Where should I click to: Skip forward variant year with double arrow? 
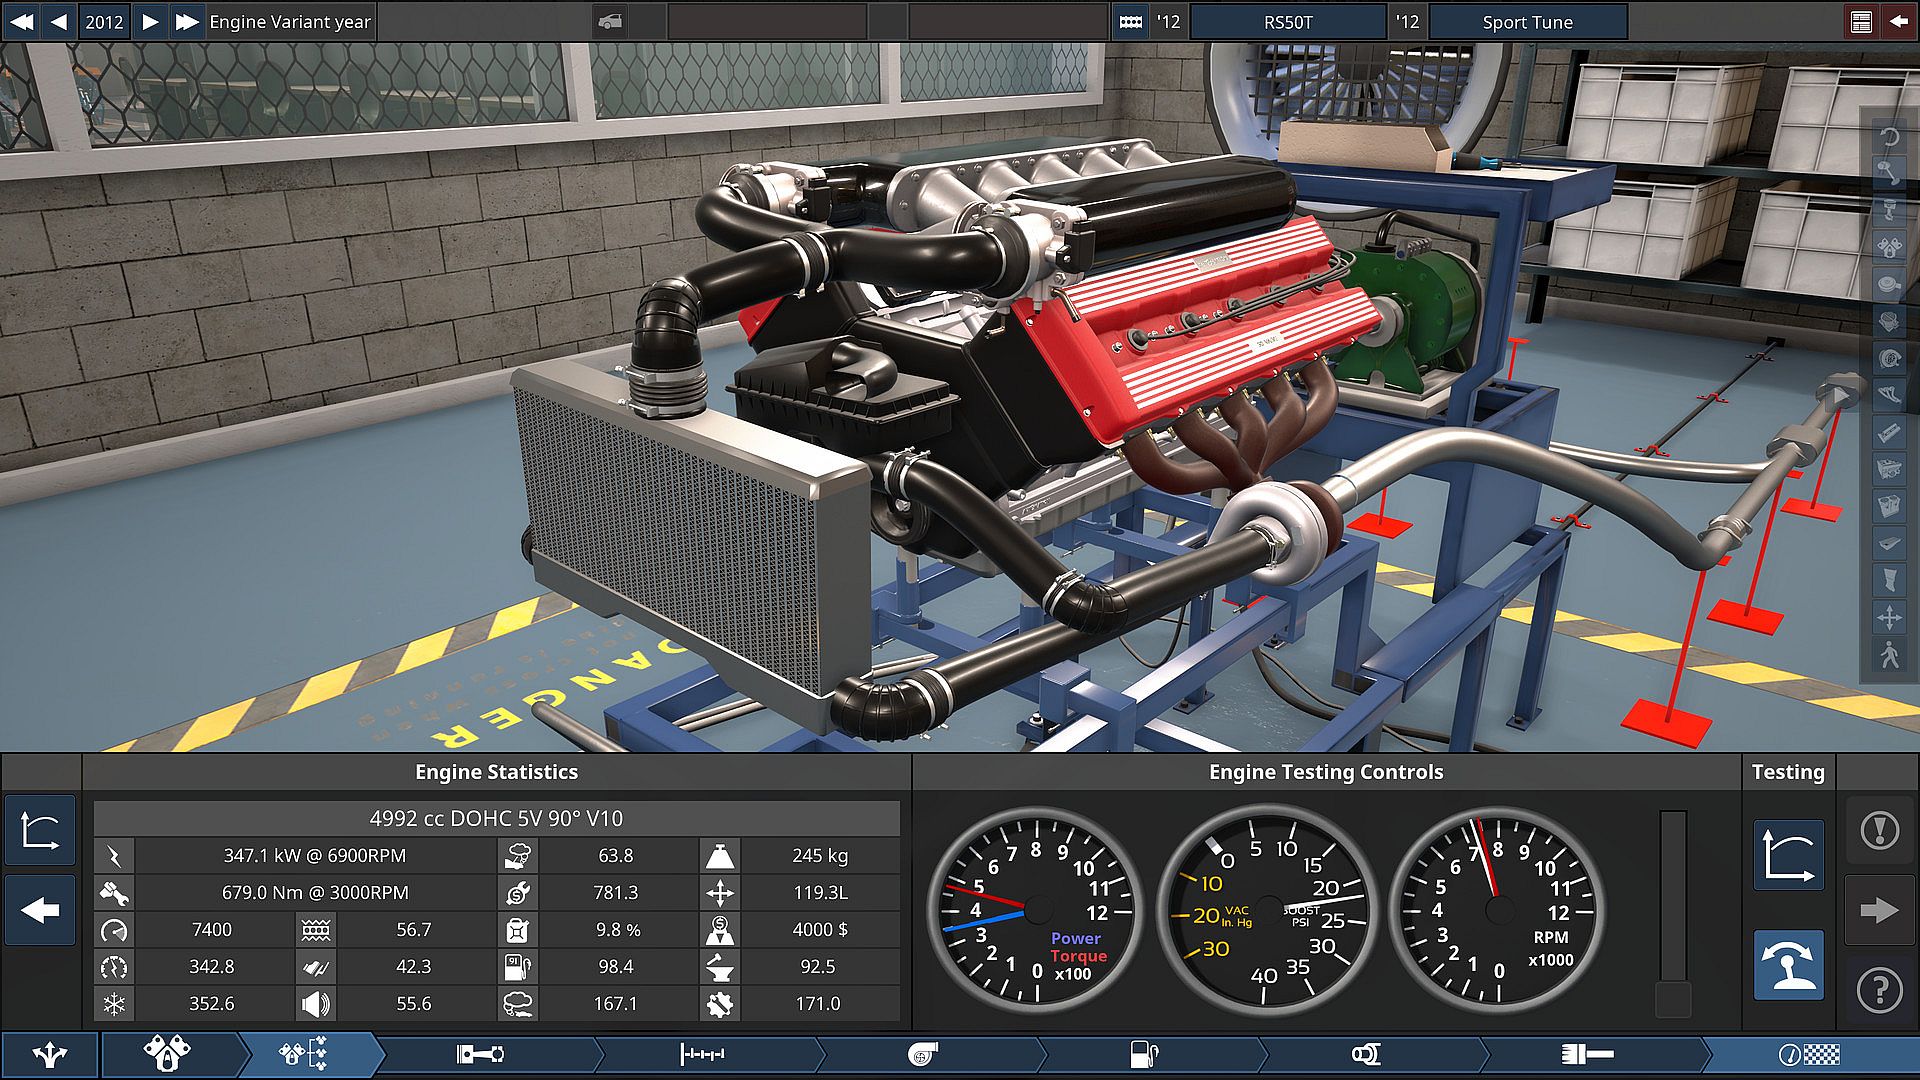tap(186, 21)
